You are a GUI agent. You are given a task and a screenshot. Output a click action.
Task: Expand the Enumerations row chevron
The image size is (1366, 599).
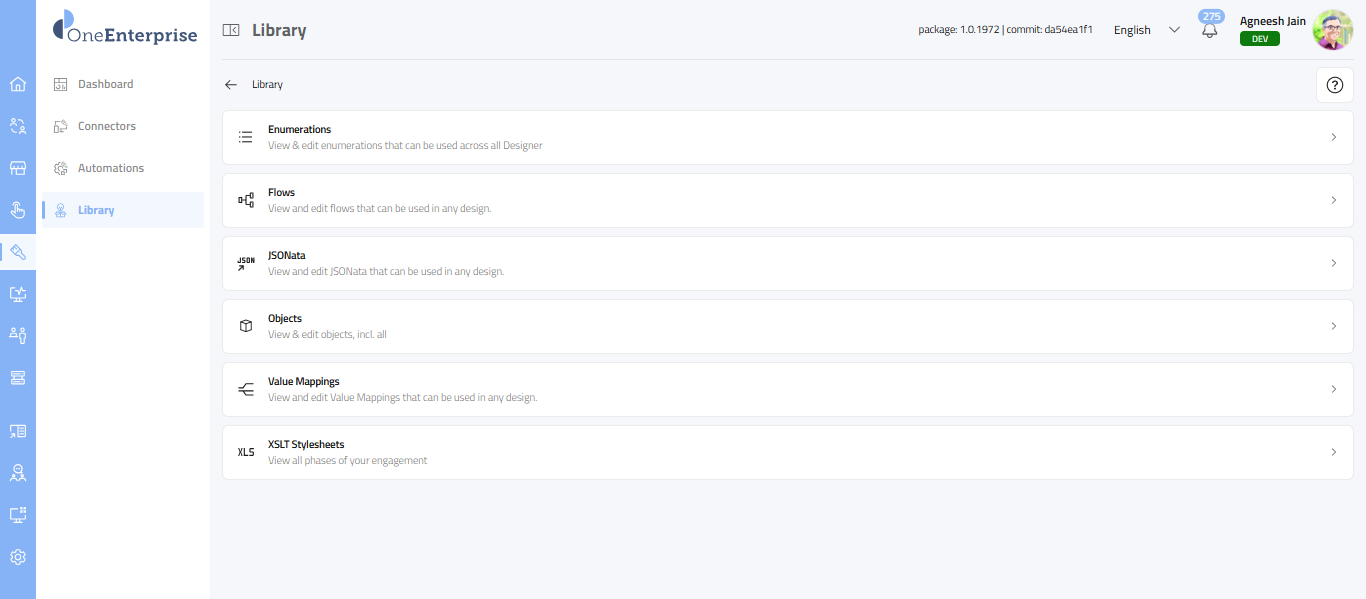(x=1333, y=137)
